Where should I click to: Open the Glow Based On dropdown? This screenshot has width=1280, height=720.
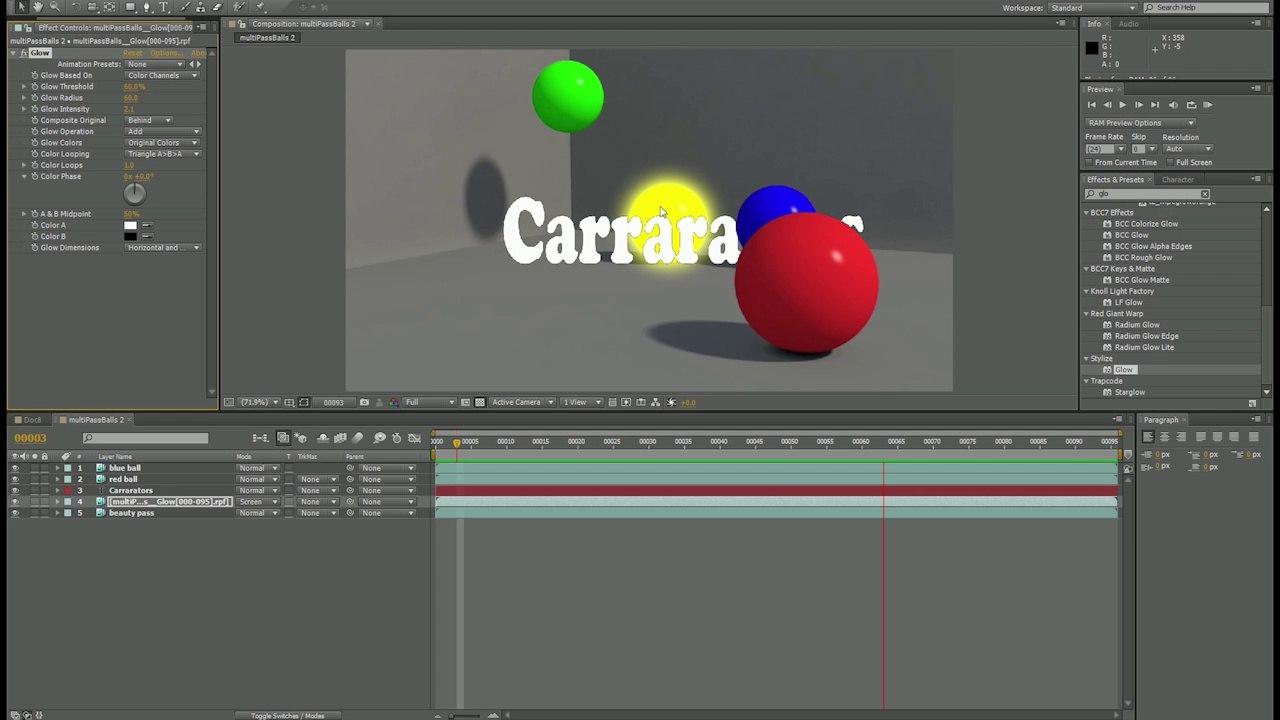pos(162,76)
